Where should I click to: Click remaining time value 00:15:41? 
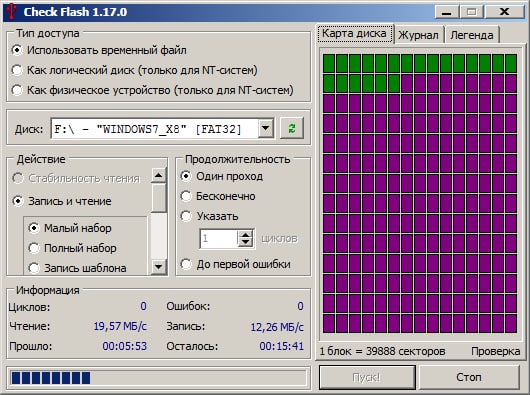pyautogui.click(x=282, y=346)
